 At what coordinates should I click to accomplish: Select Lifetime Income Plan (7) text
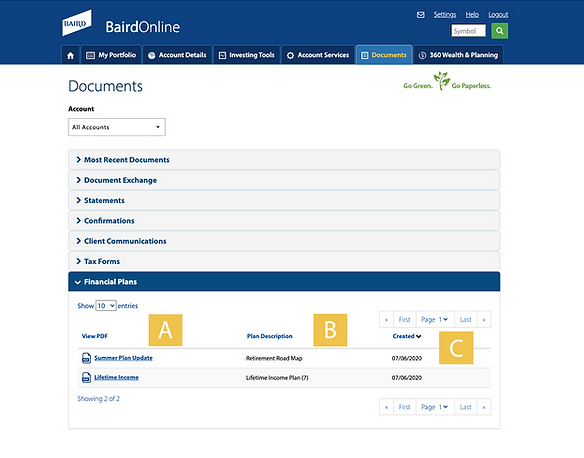[277, 378]
